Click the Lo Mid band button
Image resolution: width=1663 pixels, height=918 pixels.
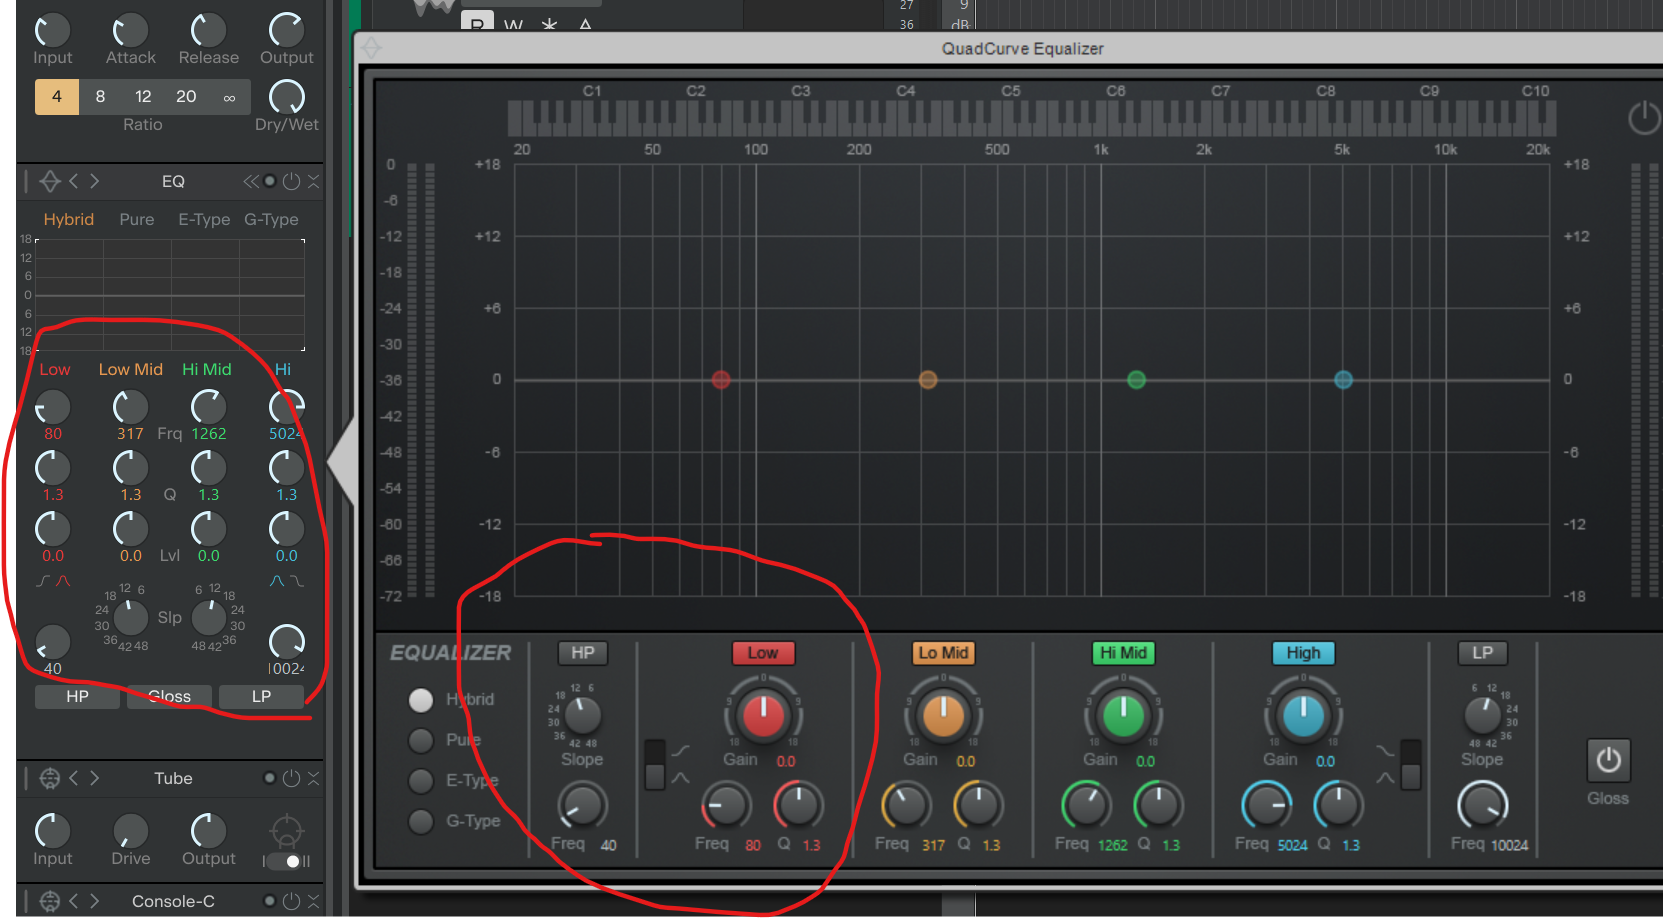coord(943,653)
